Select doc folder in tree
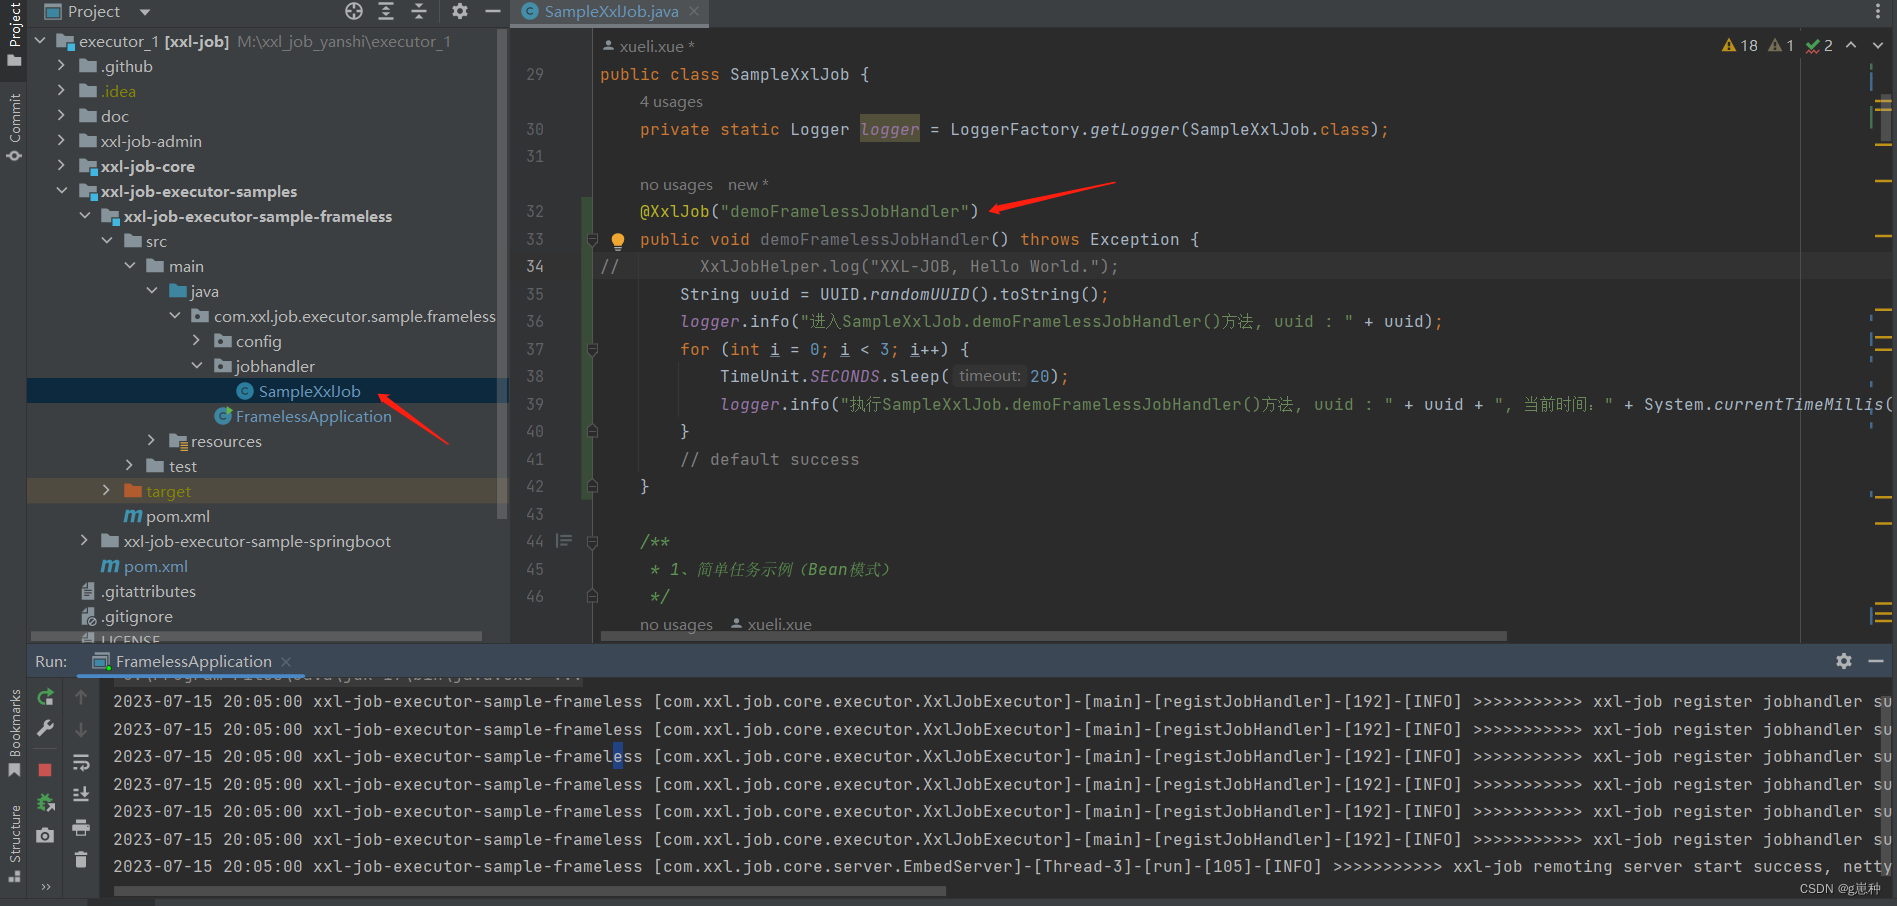This screenshot has width=1897, height=906. click(x=104, y=116)
